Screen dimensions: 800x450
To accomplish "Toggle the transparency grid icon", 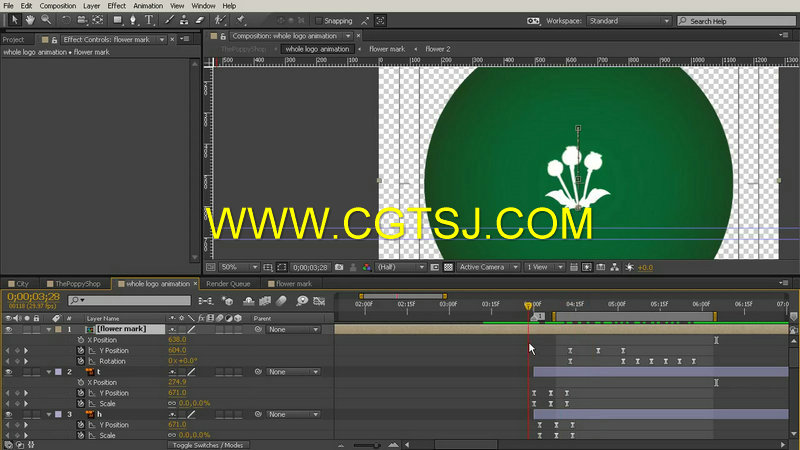I will click(448, 267).
